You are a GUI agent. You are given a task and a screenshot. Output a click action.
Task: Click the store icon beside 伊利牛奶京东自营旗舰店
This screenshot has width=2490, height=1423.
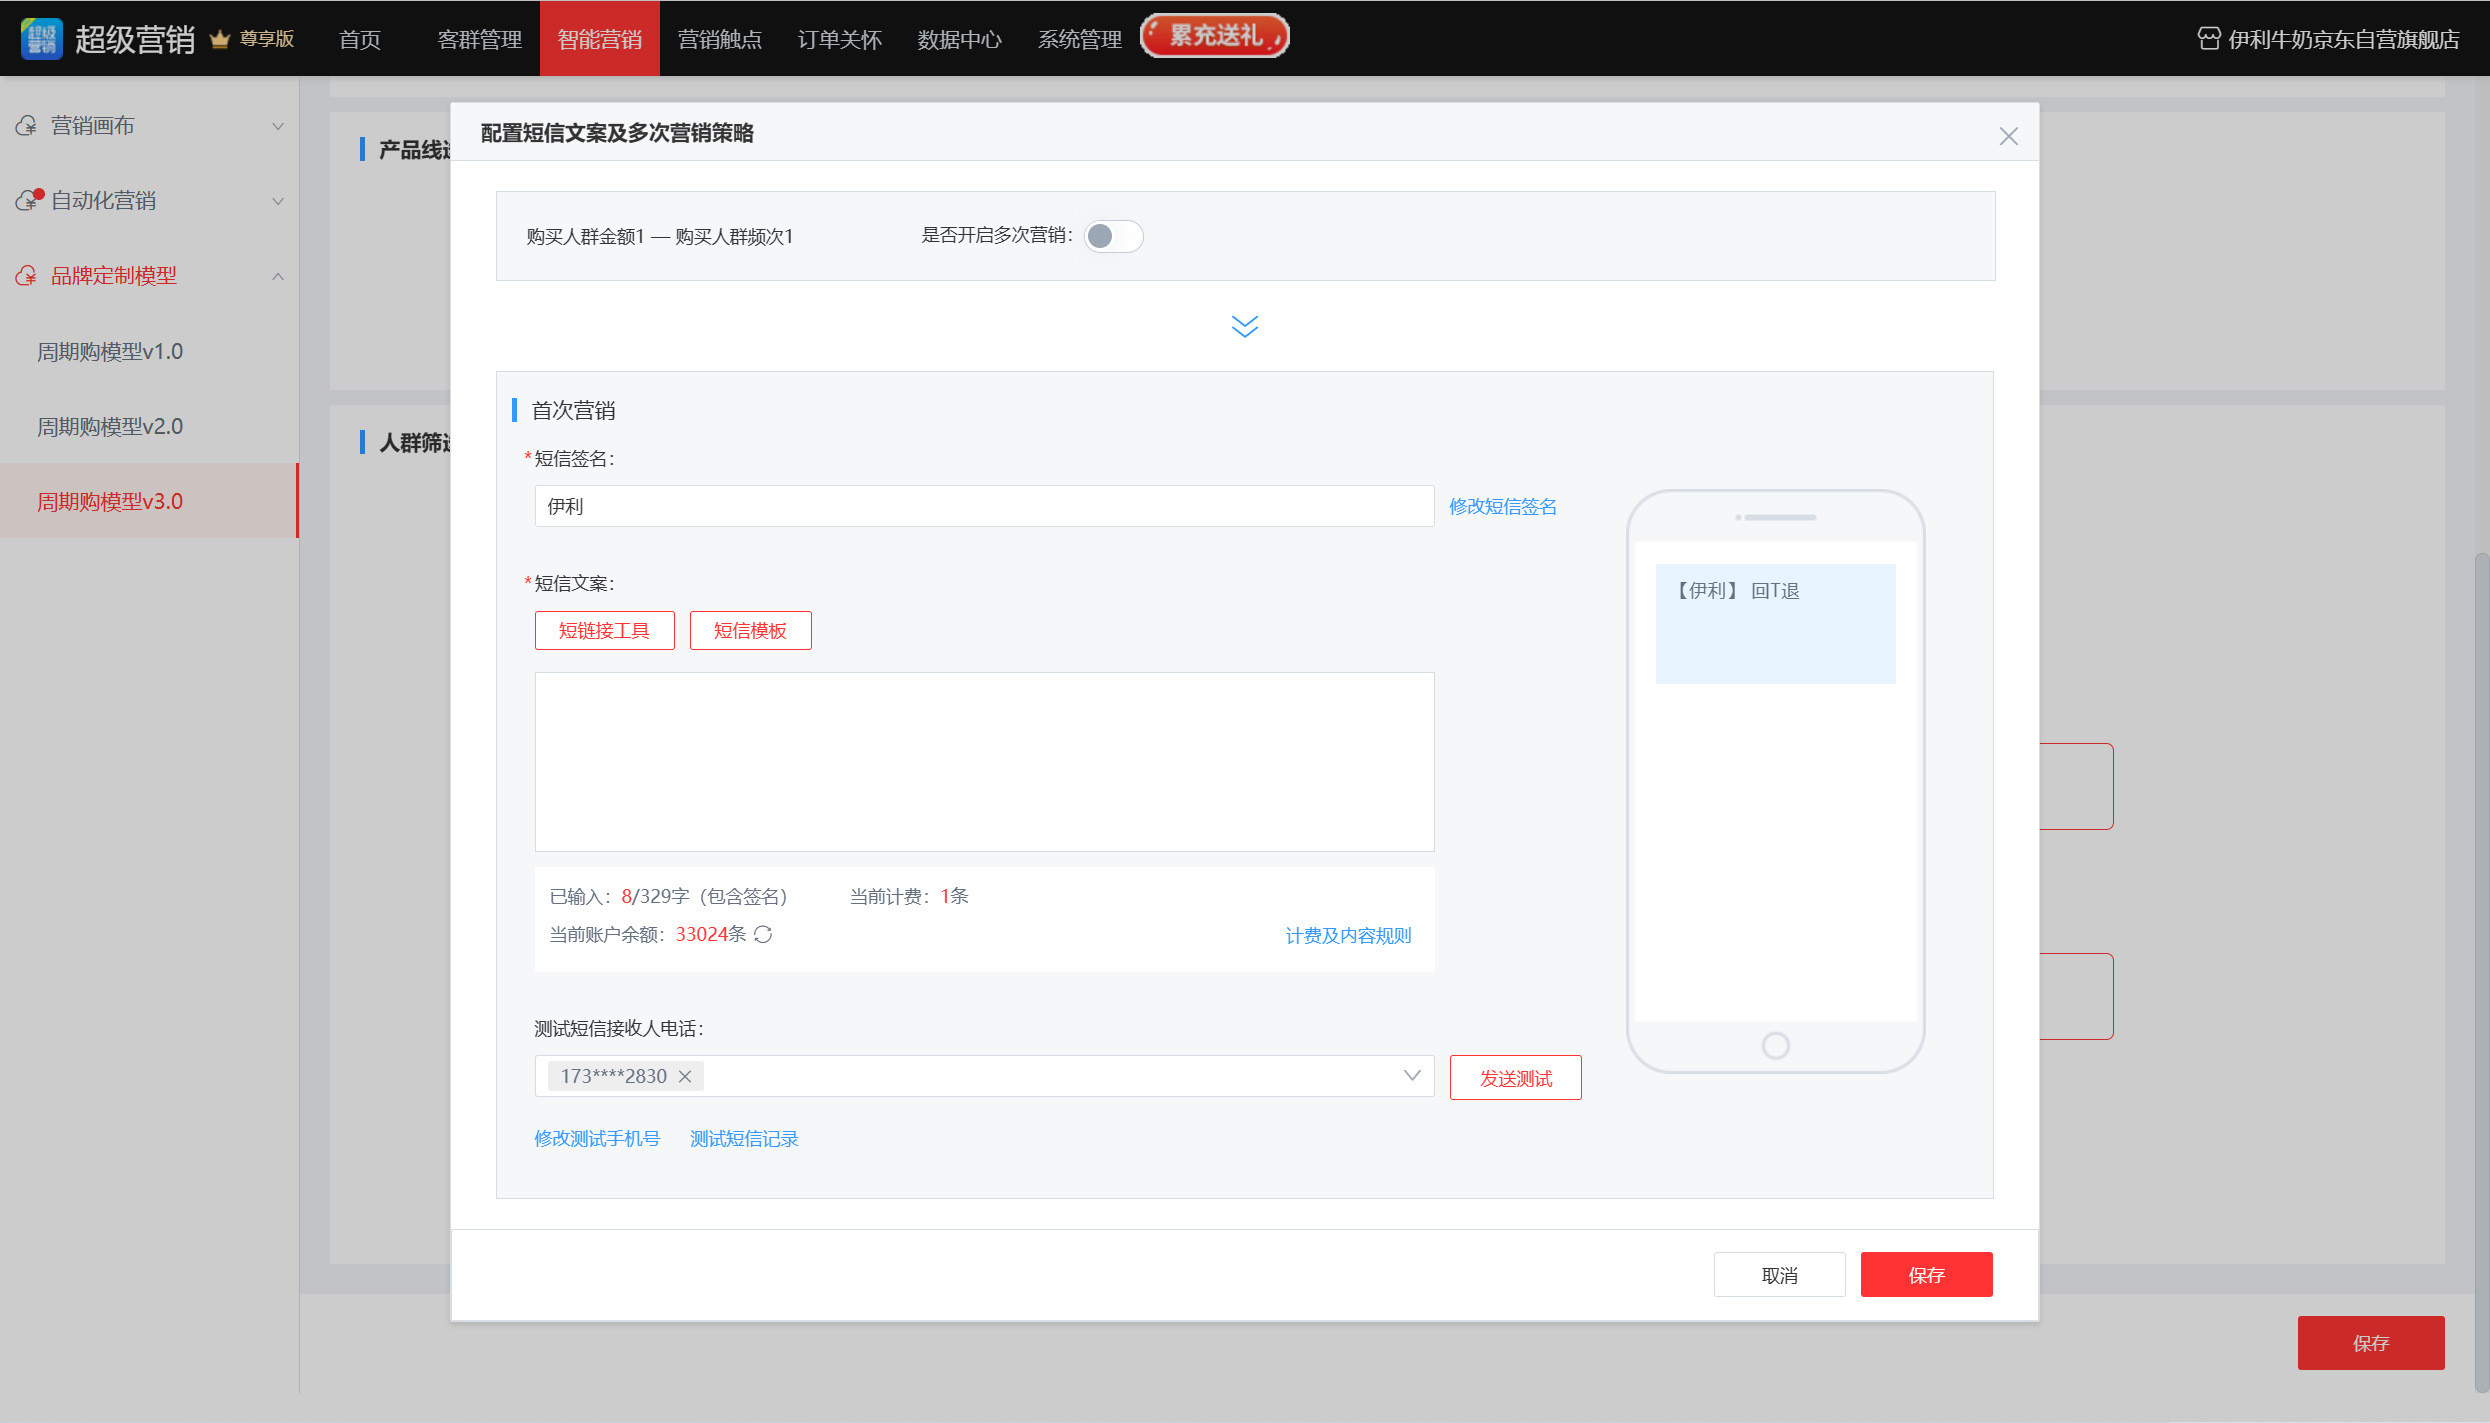pyautogui.click(x=2209, y=39)
